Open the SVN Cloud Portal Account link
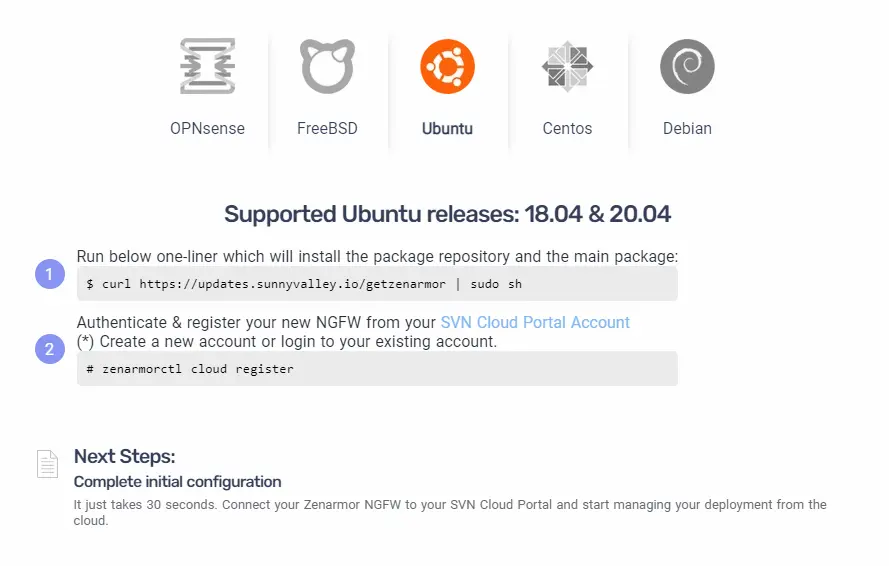Screen dimensions: 889x566 click(535, 322)
